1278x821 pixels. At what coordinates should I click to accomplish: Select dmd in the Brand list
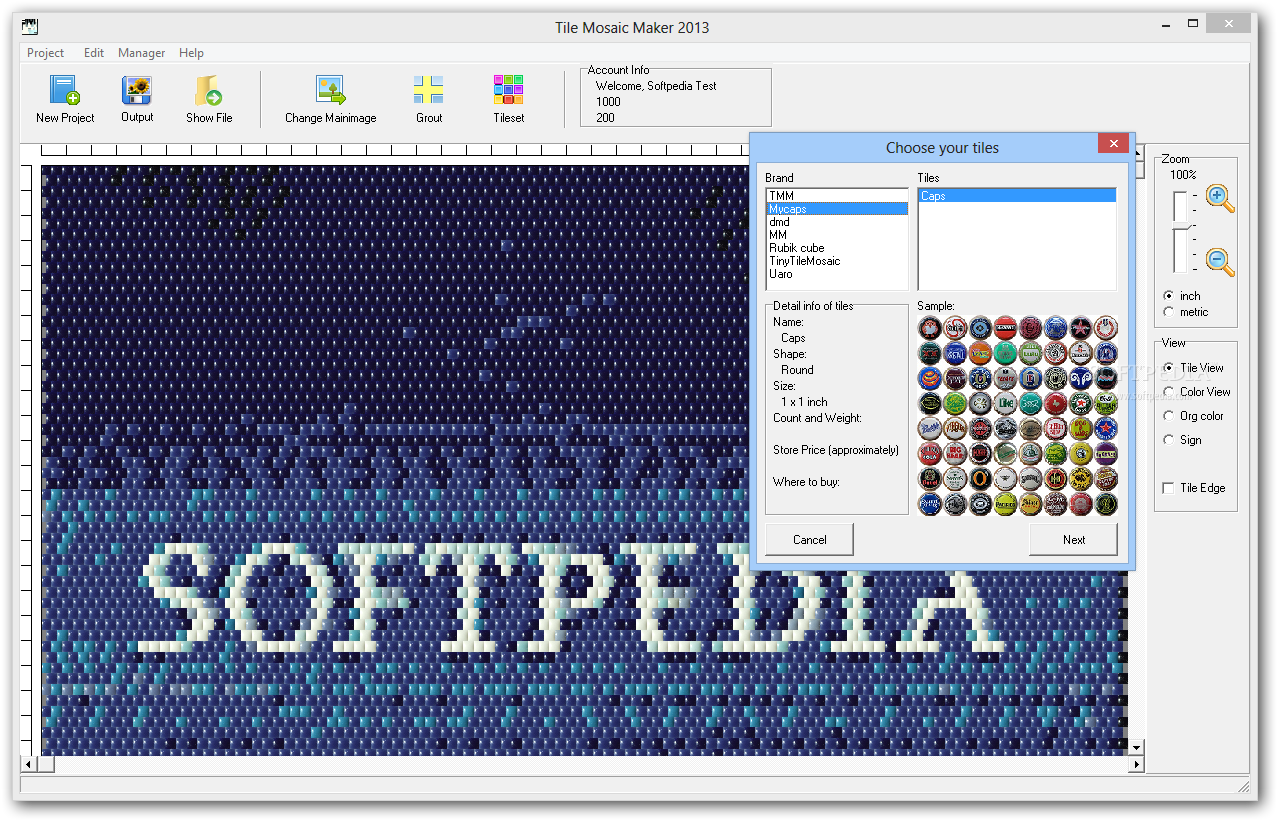click(837, 222)
